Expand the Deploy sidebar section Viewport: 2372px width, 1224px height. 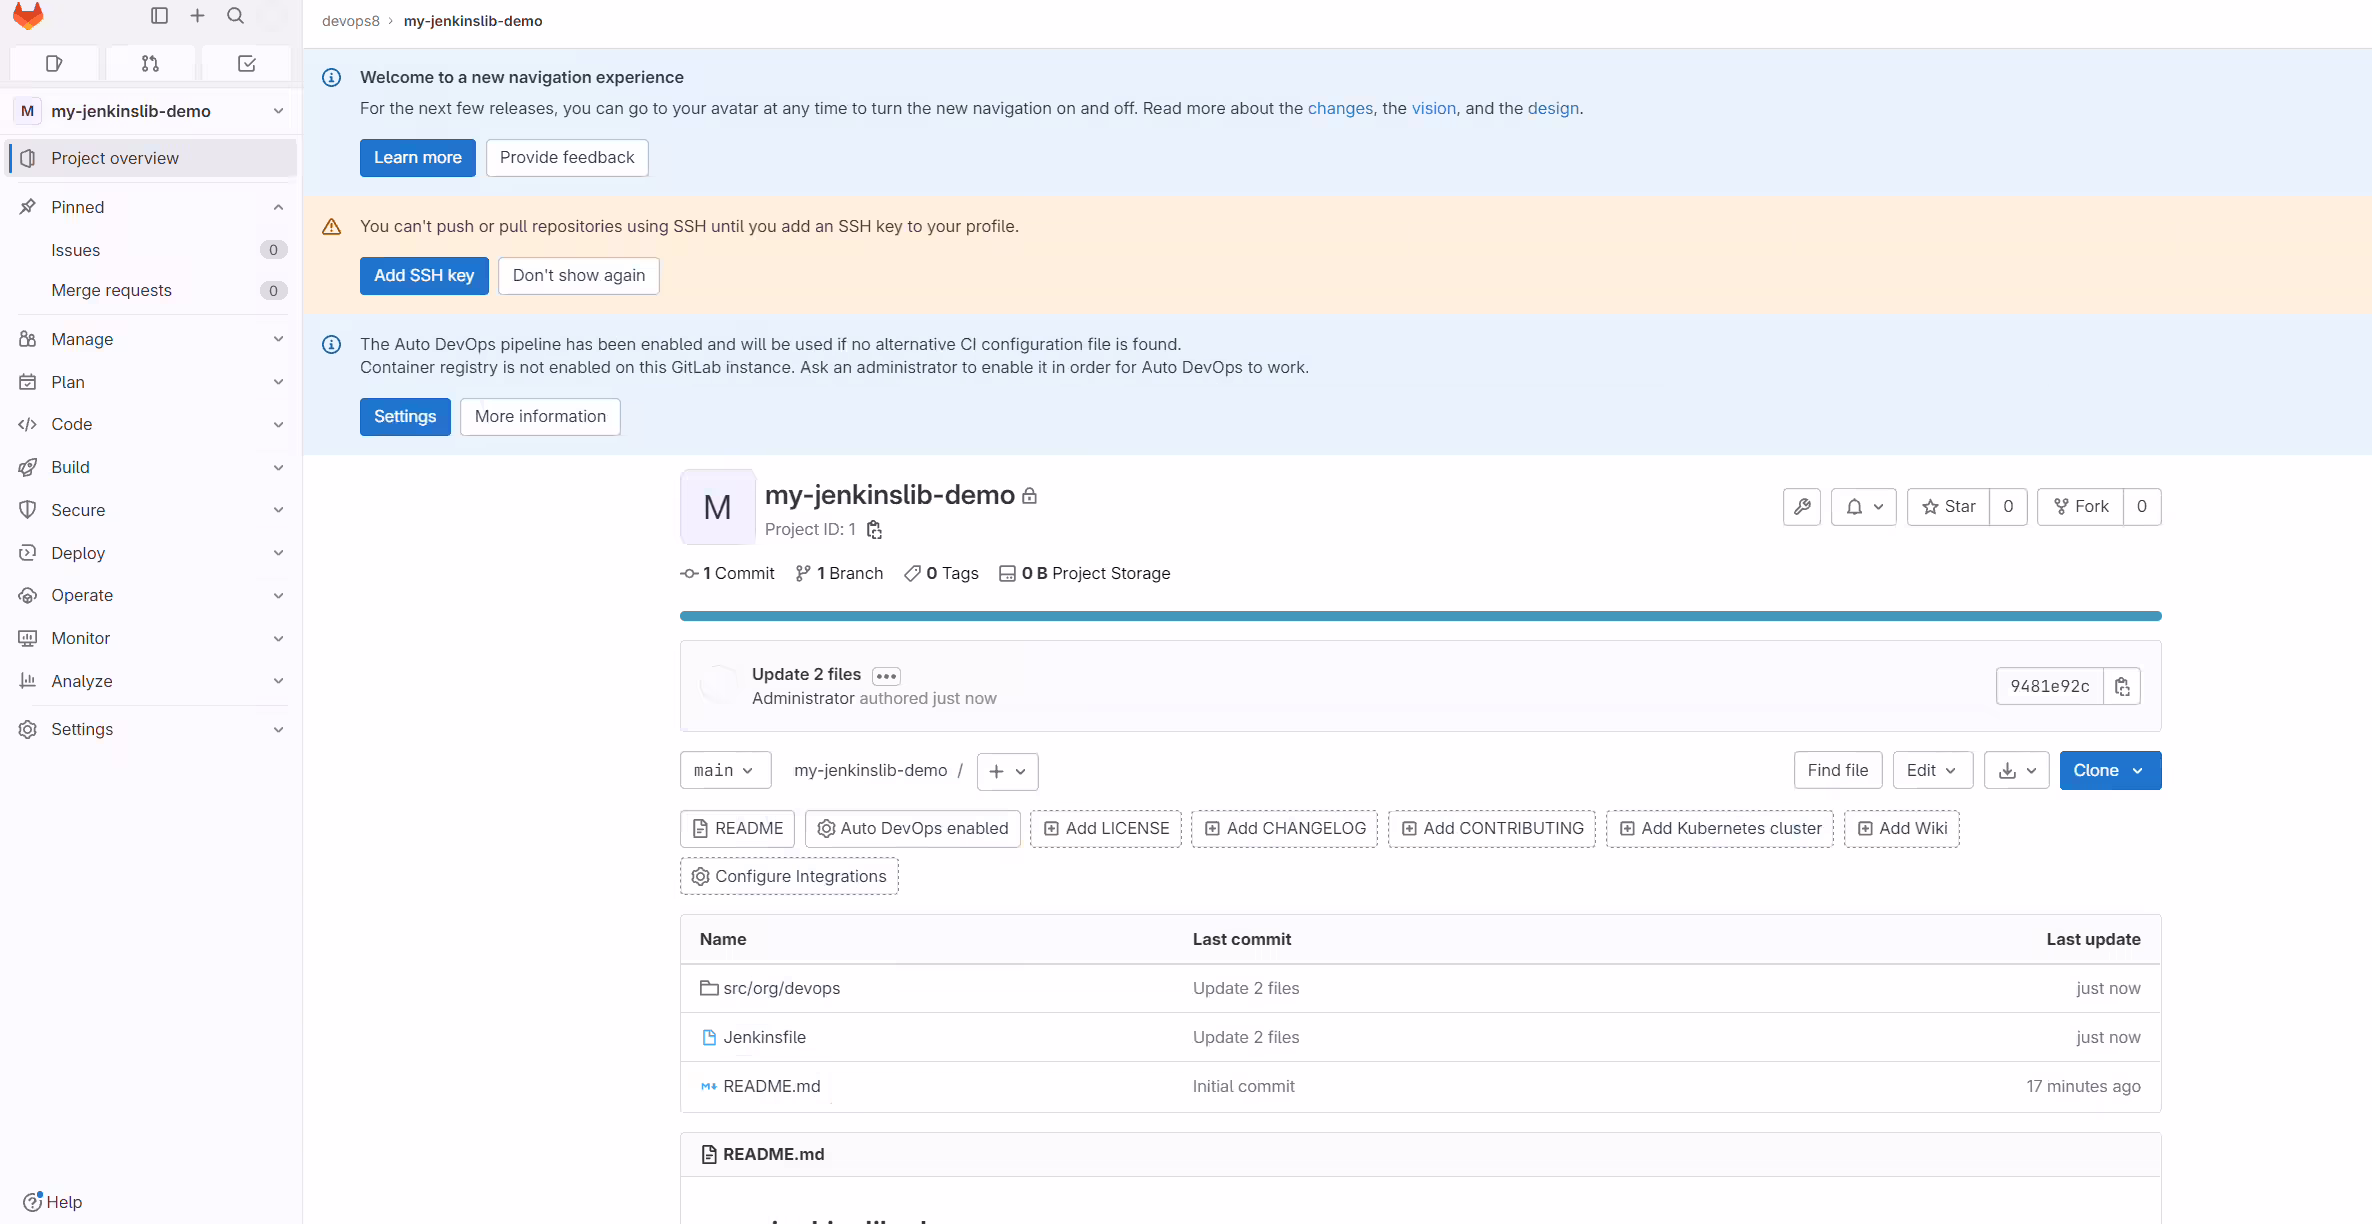[x=151, y=553]
